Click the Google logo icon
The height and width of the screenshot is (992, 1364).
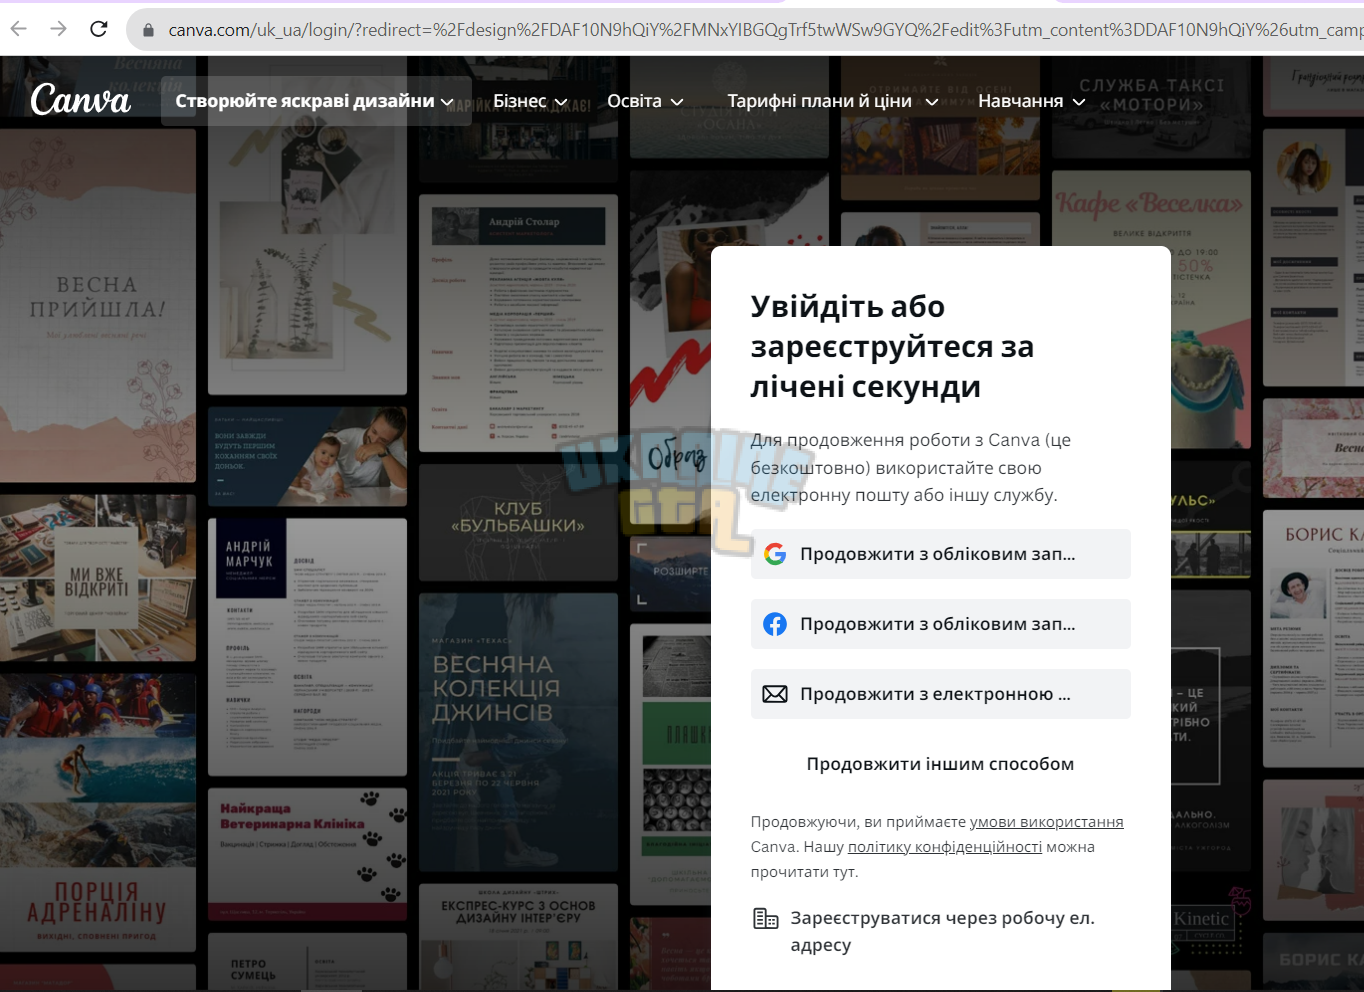click(775, 554)
